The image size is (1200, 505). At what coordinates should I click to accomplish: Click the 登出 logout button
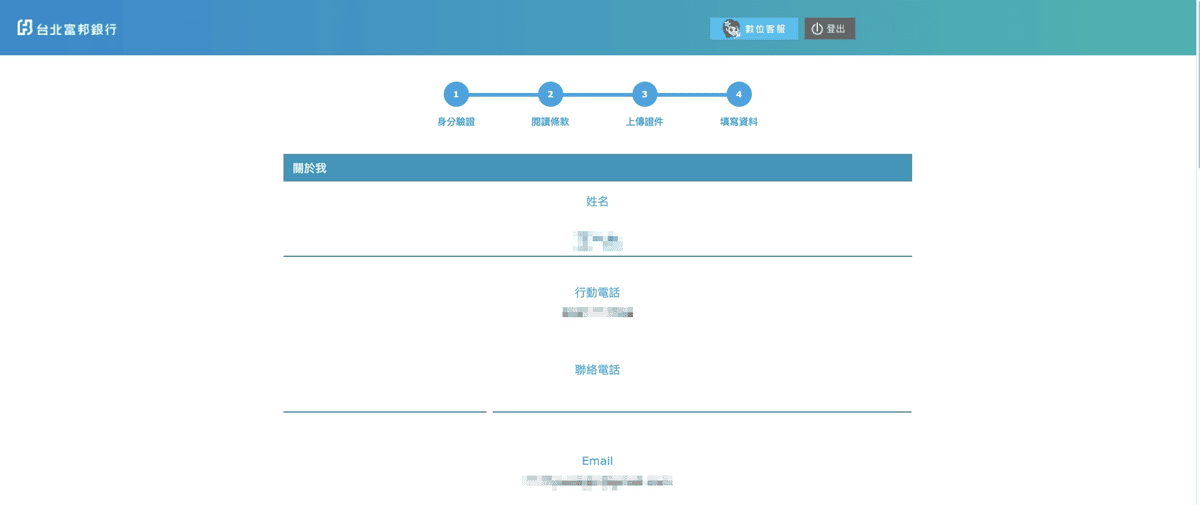pos(830,29)
